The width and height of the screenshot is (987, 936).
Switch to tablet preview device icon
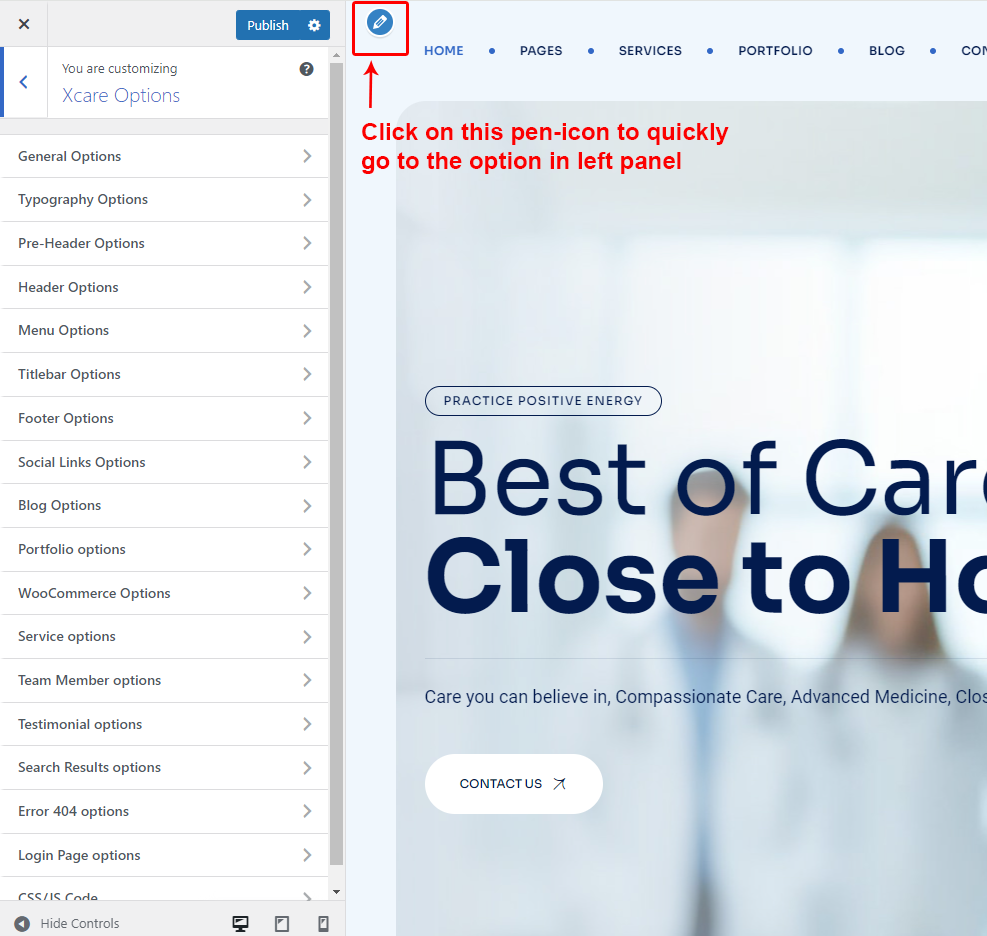coord(282,923)
